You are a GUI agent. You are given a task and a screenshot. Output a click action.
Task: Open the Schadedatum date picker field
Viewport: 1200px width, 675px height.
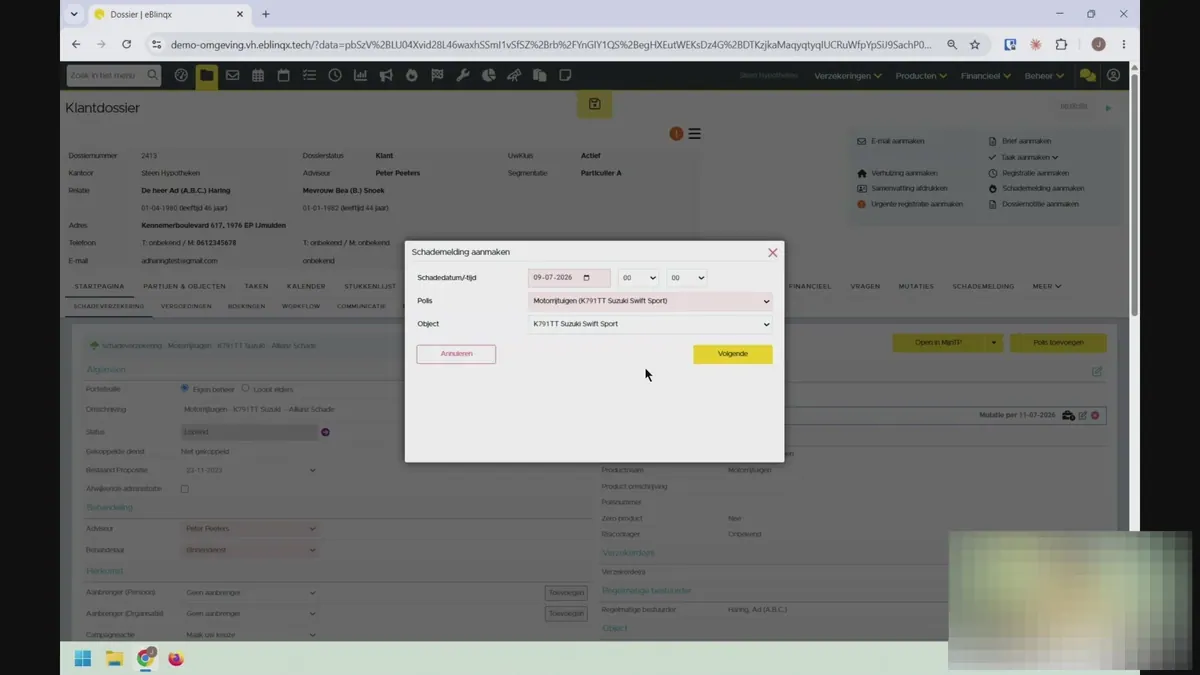pos(569,278)
